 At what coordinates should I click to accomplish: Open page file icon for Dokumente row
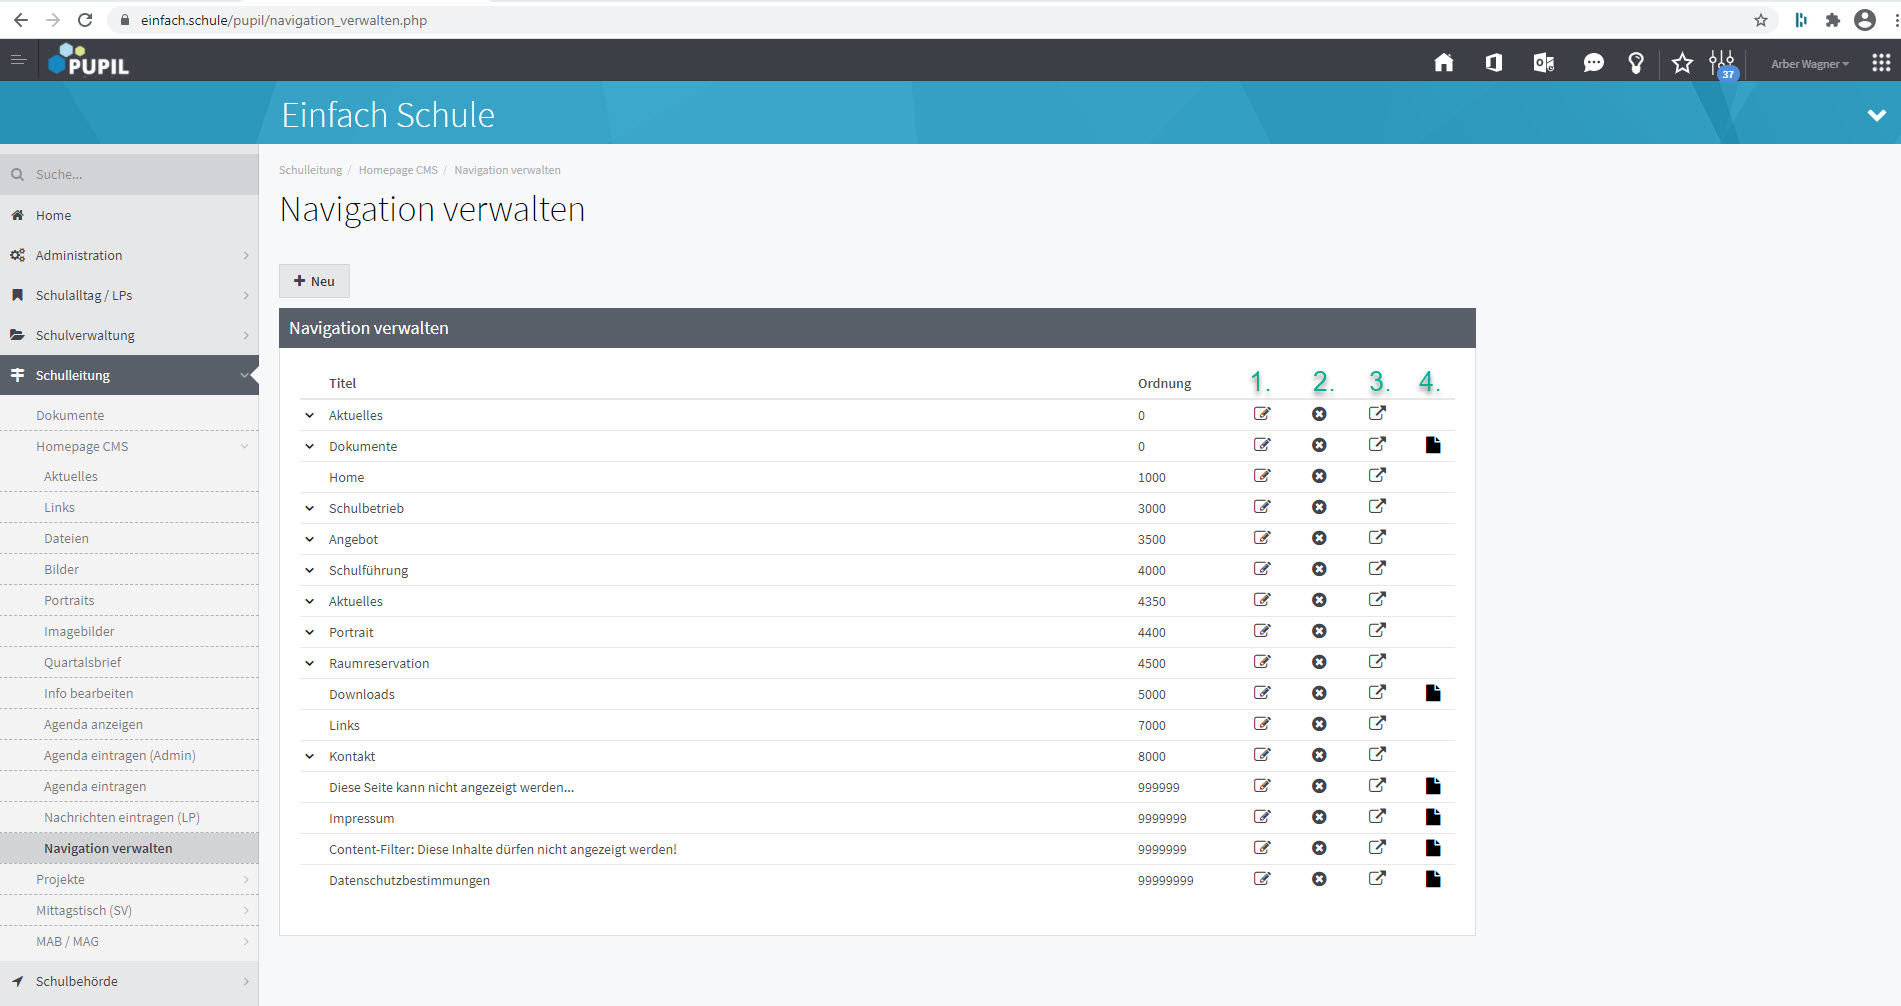click(x=1433, y=445)
